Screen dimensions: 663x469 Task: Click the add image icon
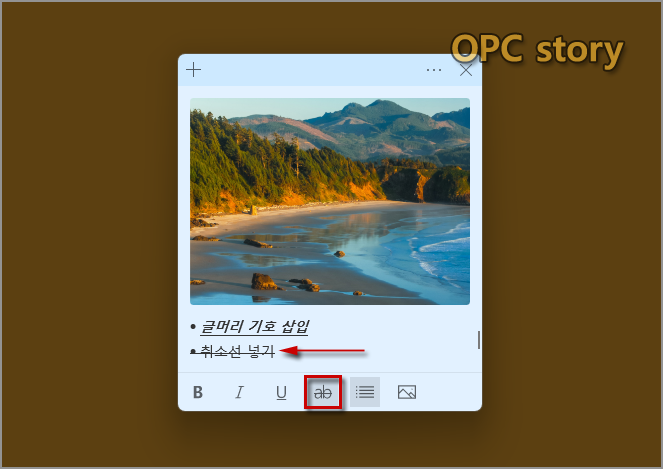[407, 392]
